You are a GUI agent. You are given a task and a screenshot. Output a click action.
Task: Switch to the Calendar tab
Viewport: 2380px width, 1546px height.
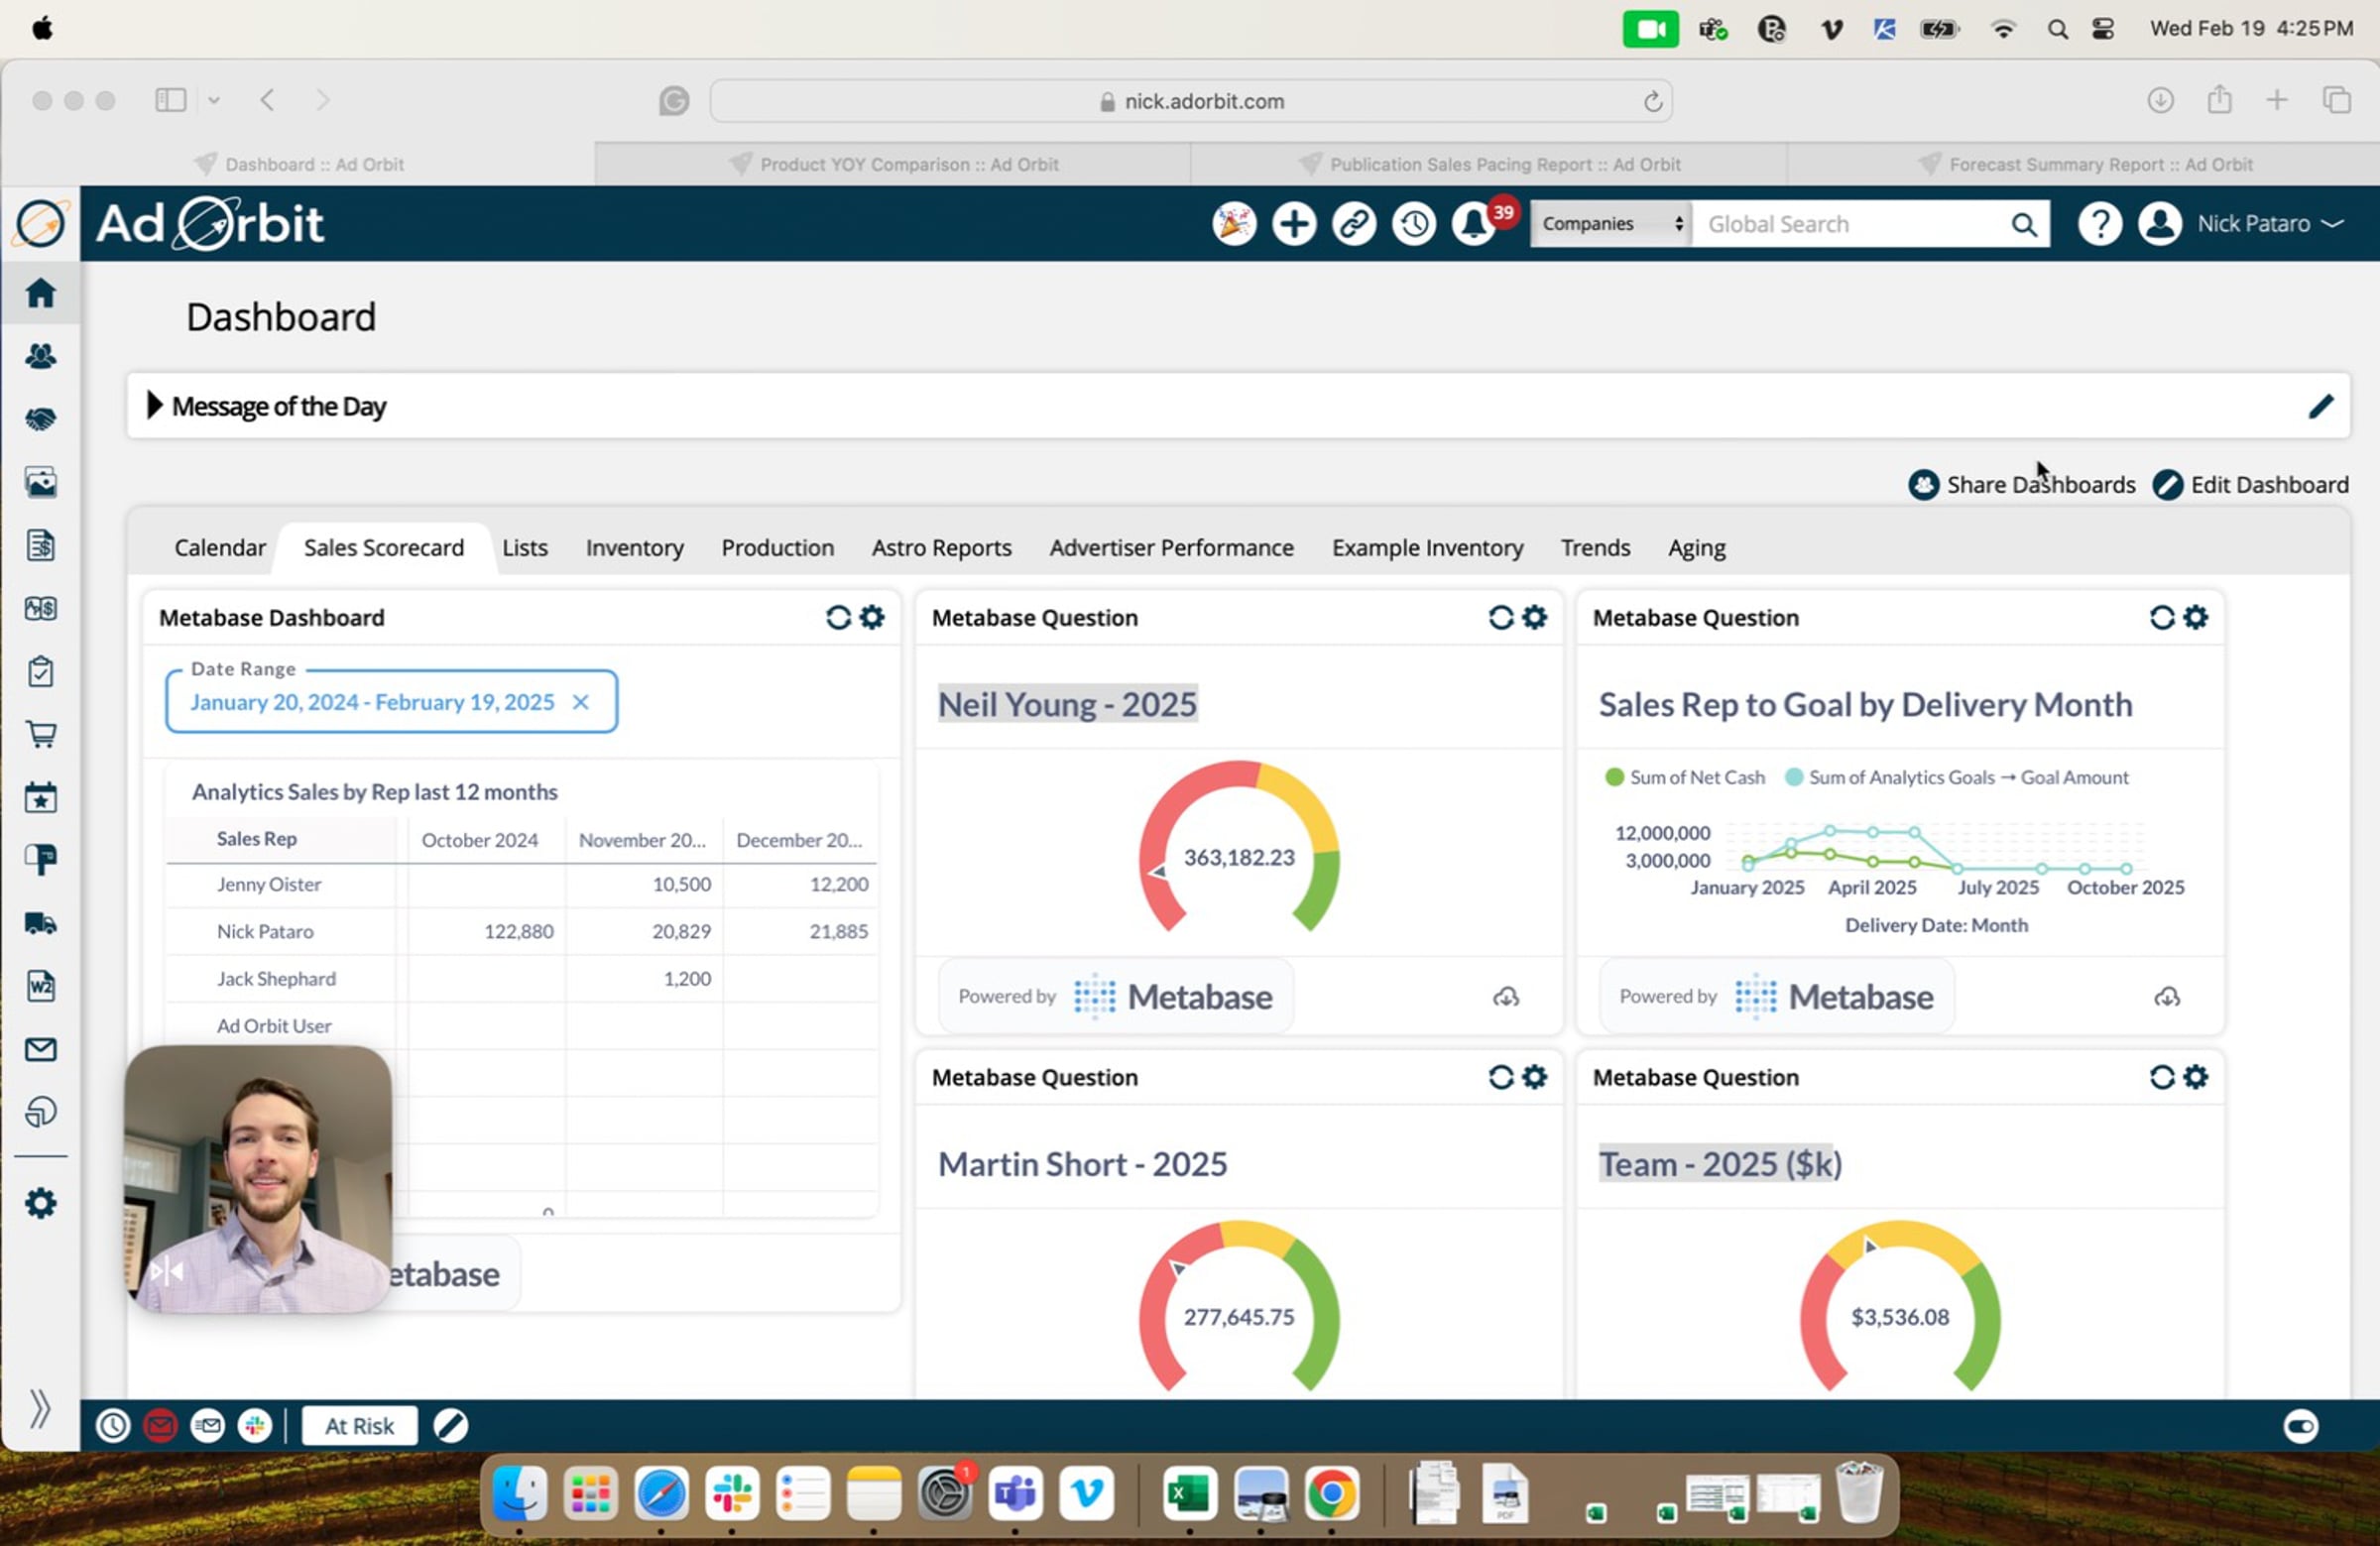point(220,548)
